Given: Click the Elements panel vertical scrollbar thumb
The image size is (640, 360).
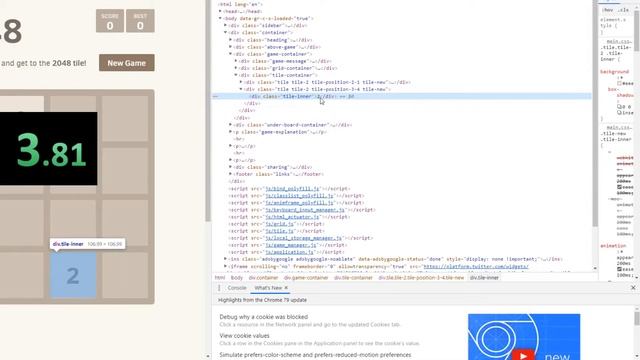Looking at the screenshot, I should tap(595, 114).
